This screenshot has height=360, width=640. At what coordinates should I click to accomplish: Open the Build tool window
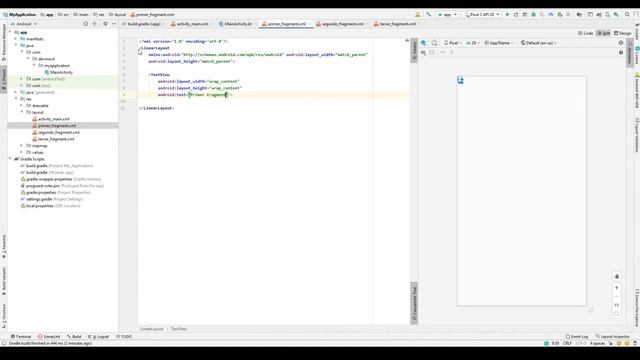tap(74, 337)
